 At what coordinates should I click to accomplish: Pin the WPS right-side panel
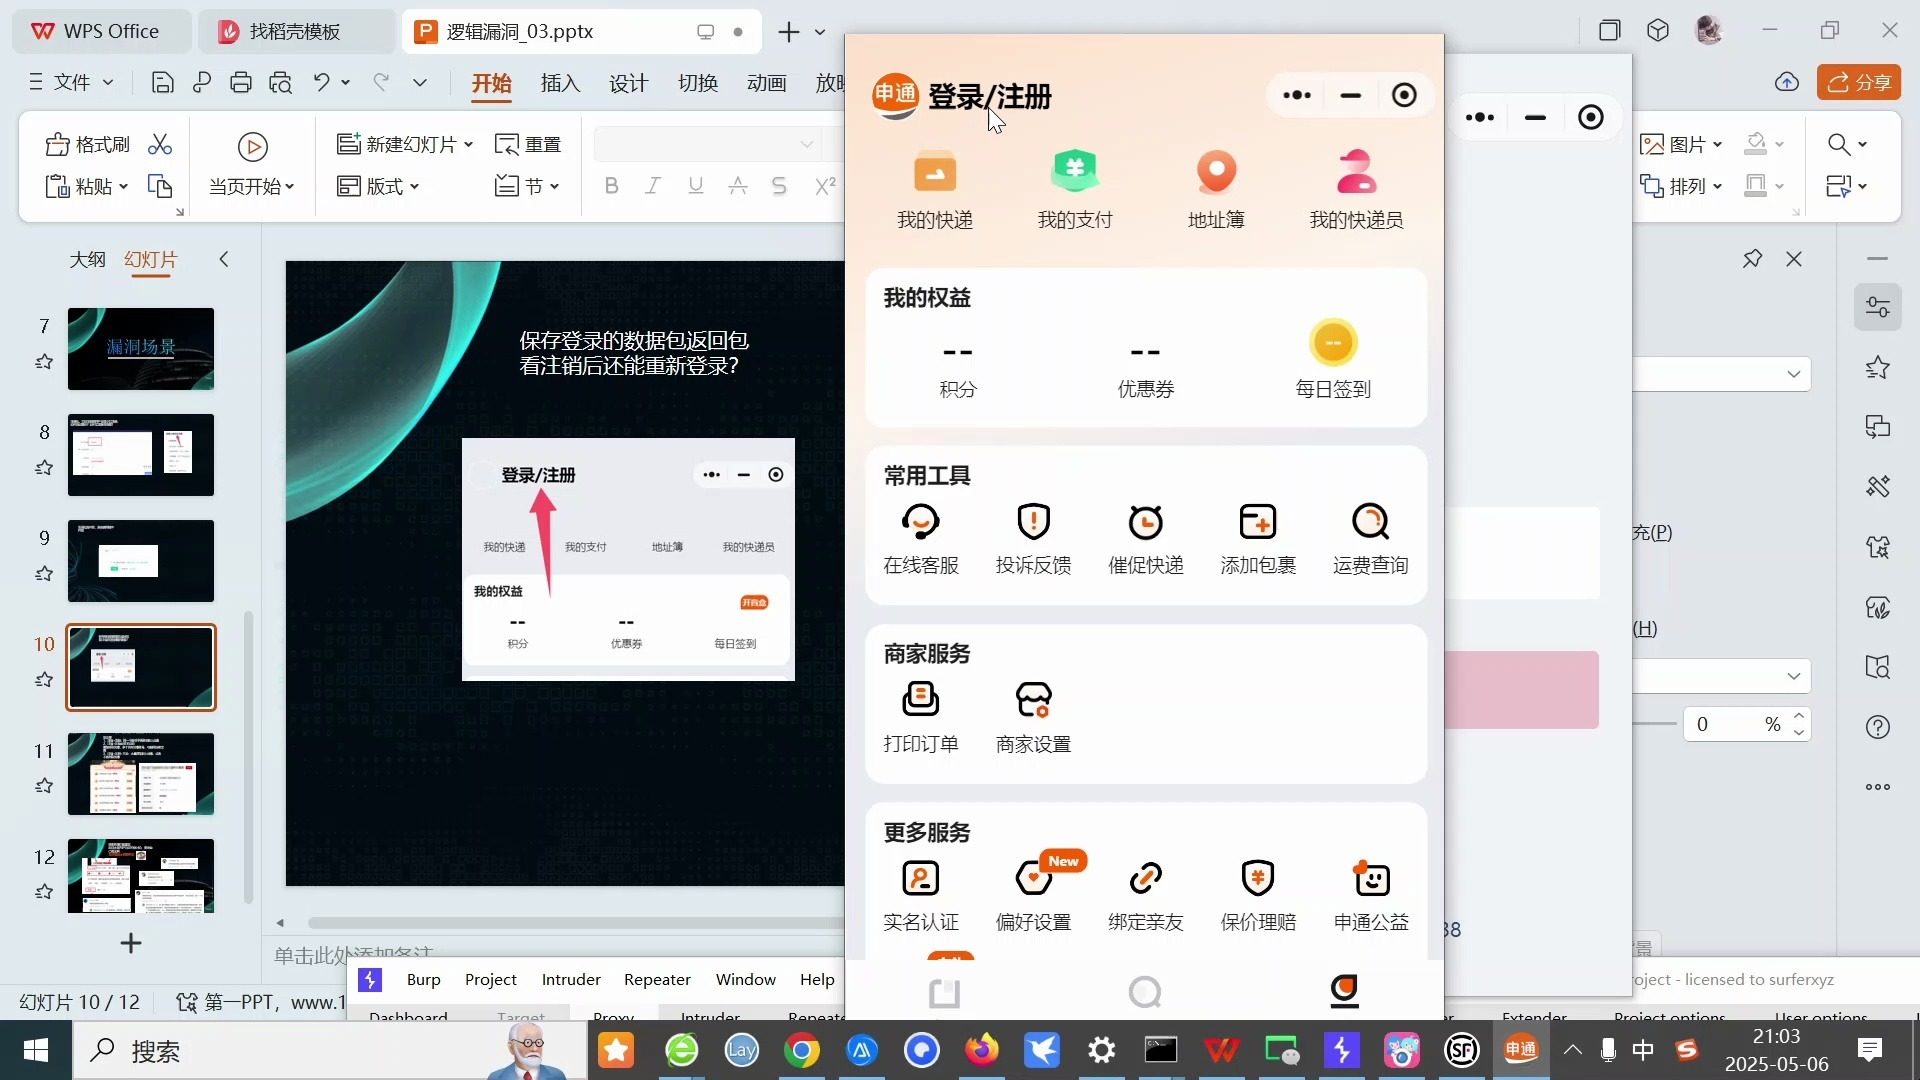point(1752,259)
